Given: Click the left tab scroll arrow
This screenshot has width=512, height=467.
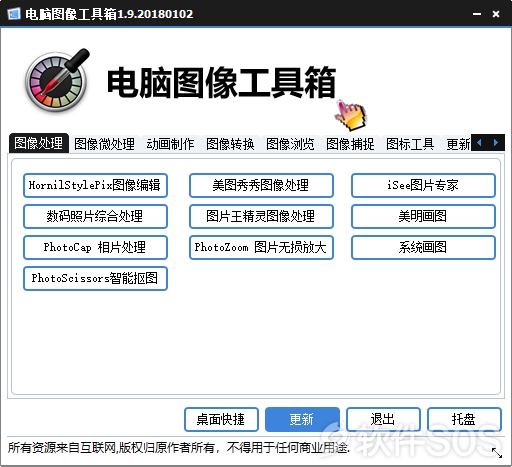Looking at the screenshot, I should coord(480,143).
